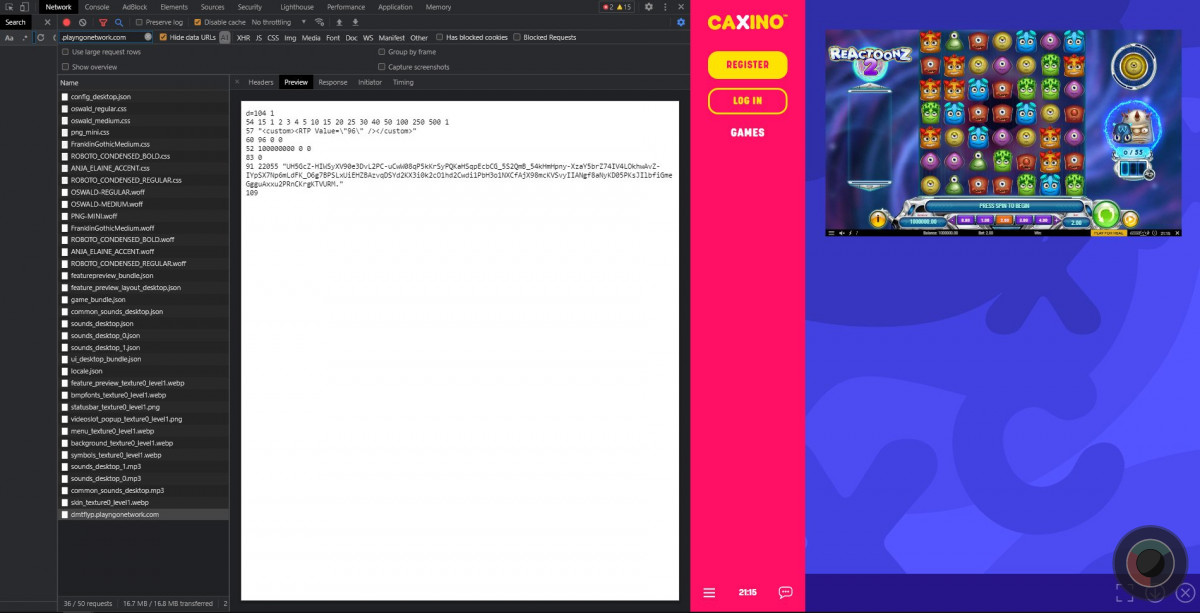Select game_bundle.json request

(143, 299)
